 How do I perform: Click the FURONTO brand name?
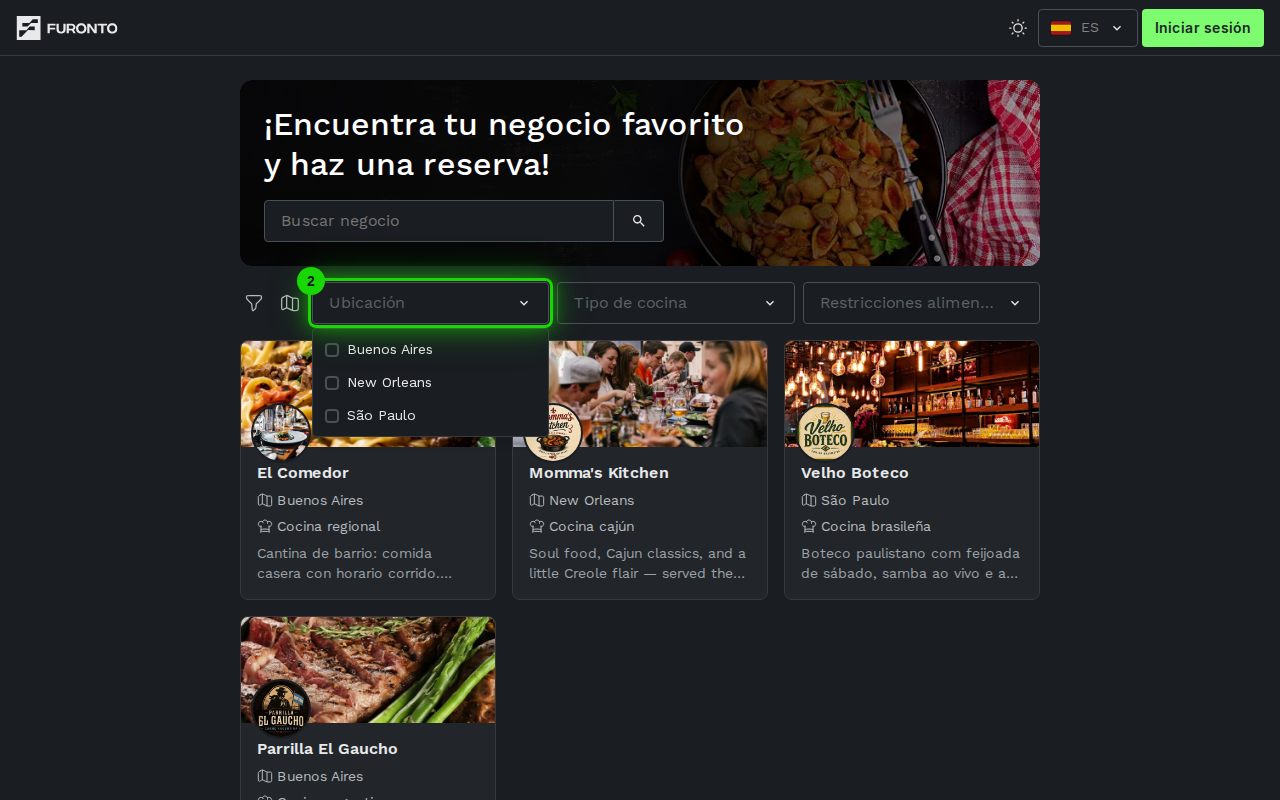click(82, 28)
